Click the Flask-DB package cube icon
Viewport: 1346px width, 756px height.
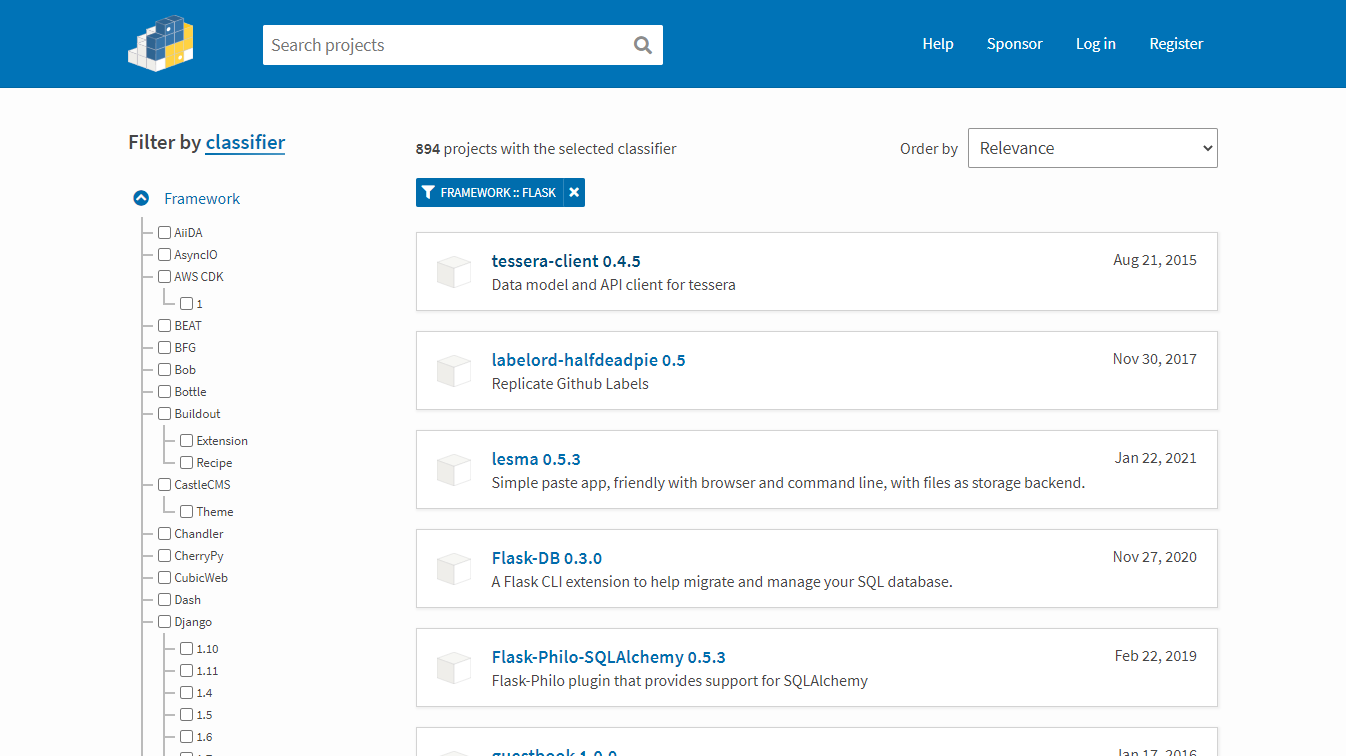tap(454, 569)
